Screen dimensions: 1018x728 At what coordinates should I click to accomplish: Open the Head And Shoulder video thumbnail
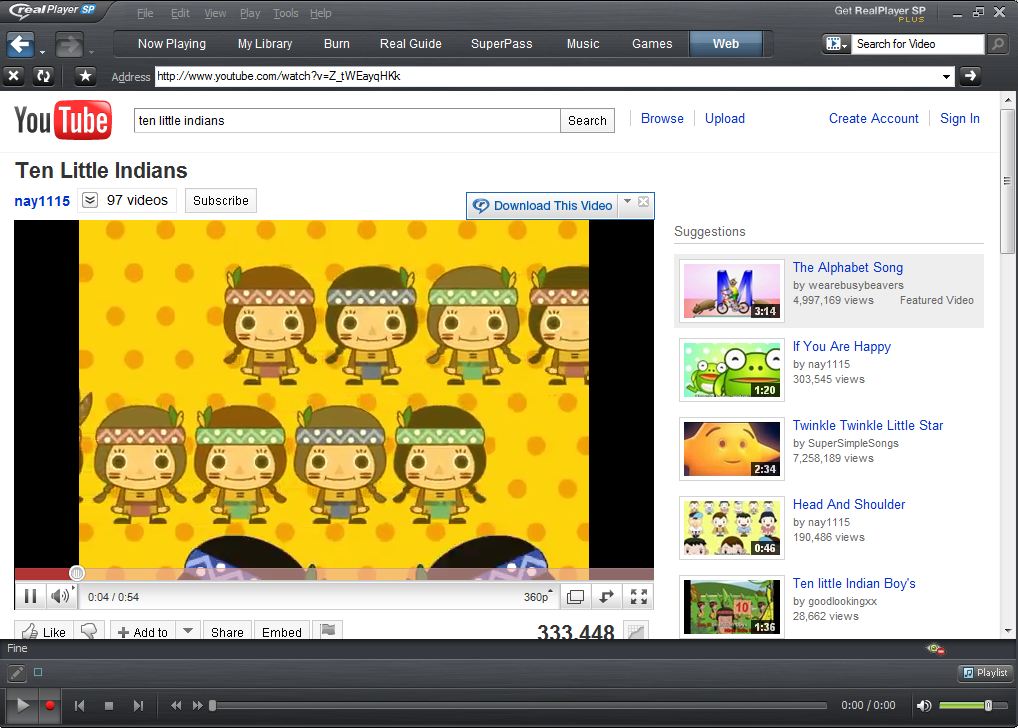click(x=732, y=528)
